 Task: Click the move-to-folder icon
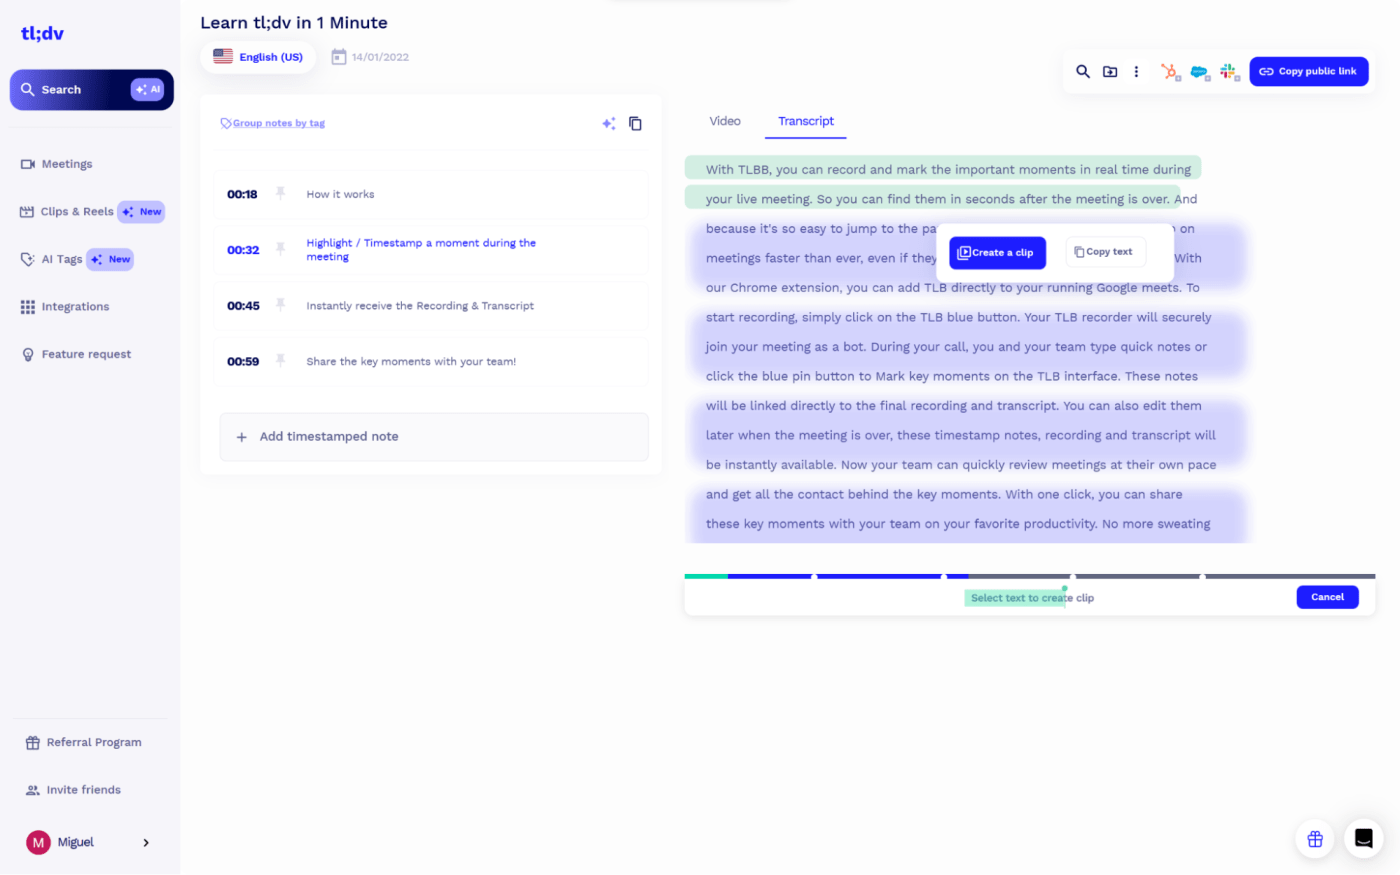pyautogui.click(x=1110, y=71)
